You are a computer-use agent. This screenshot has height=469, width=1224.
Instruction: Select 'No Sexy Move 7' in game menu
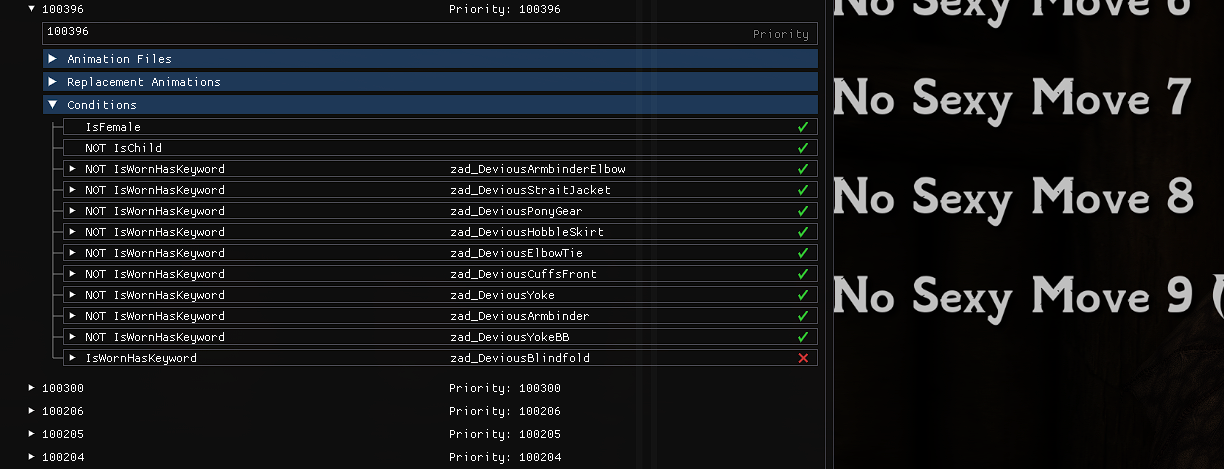point(1012,97)
